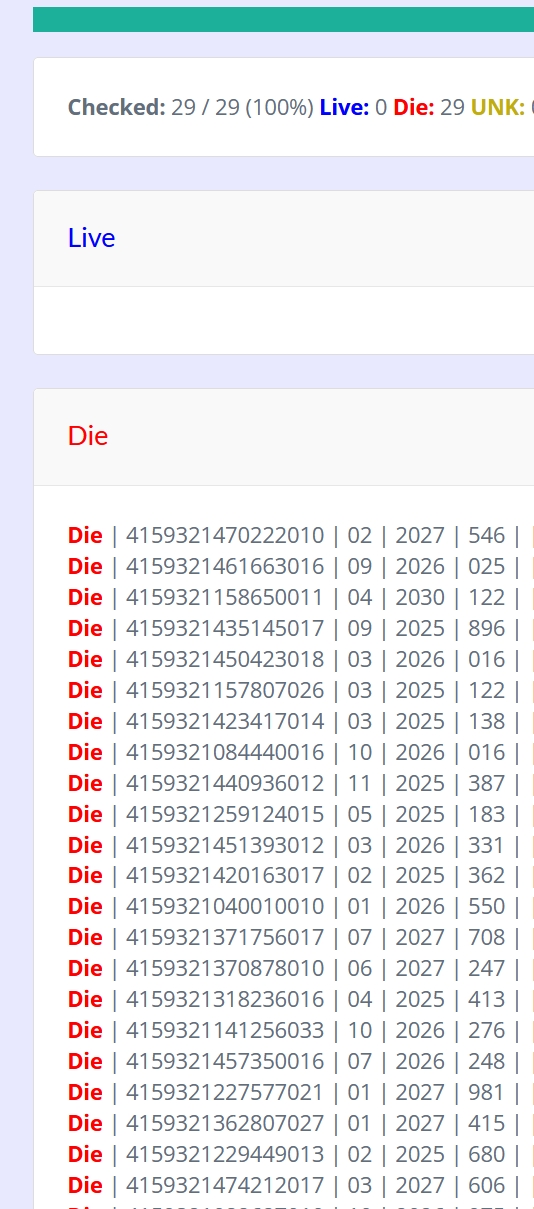Click the empty Live results area
Viewport: 534px width, 1209px height.
284,320
